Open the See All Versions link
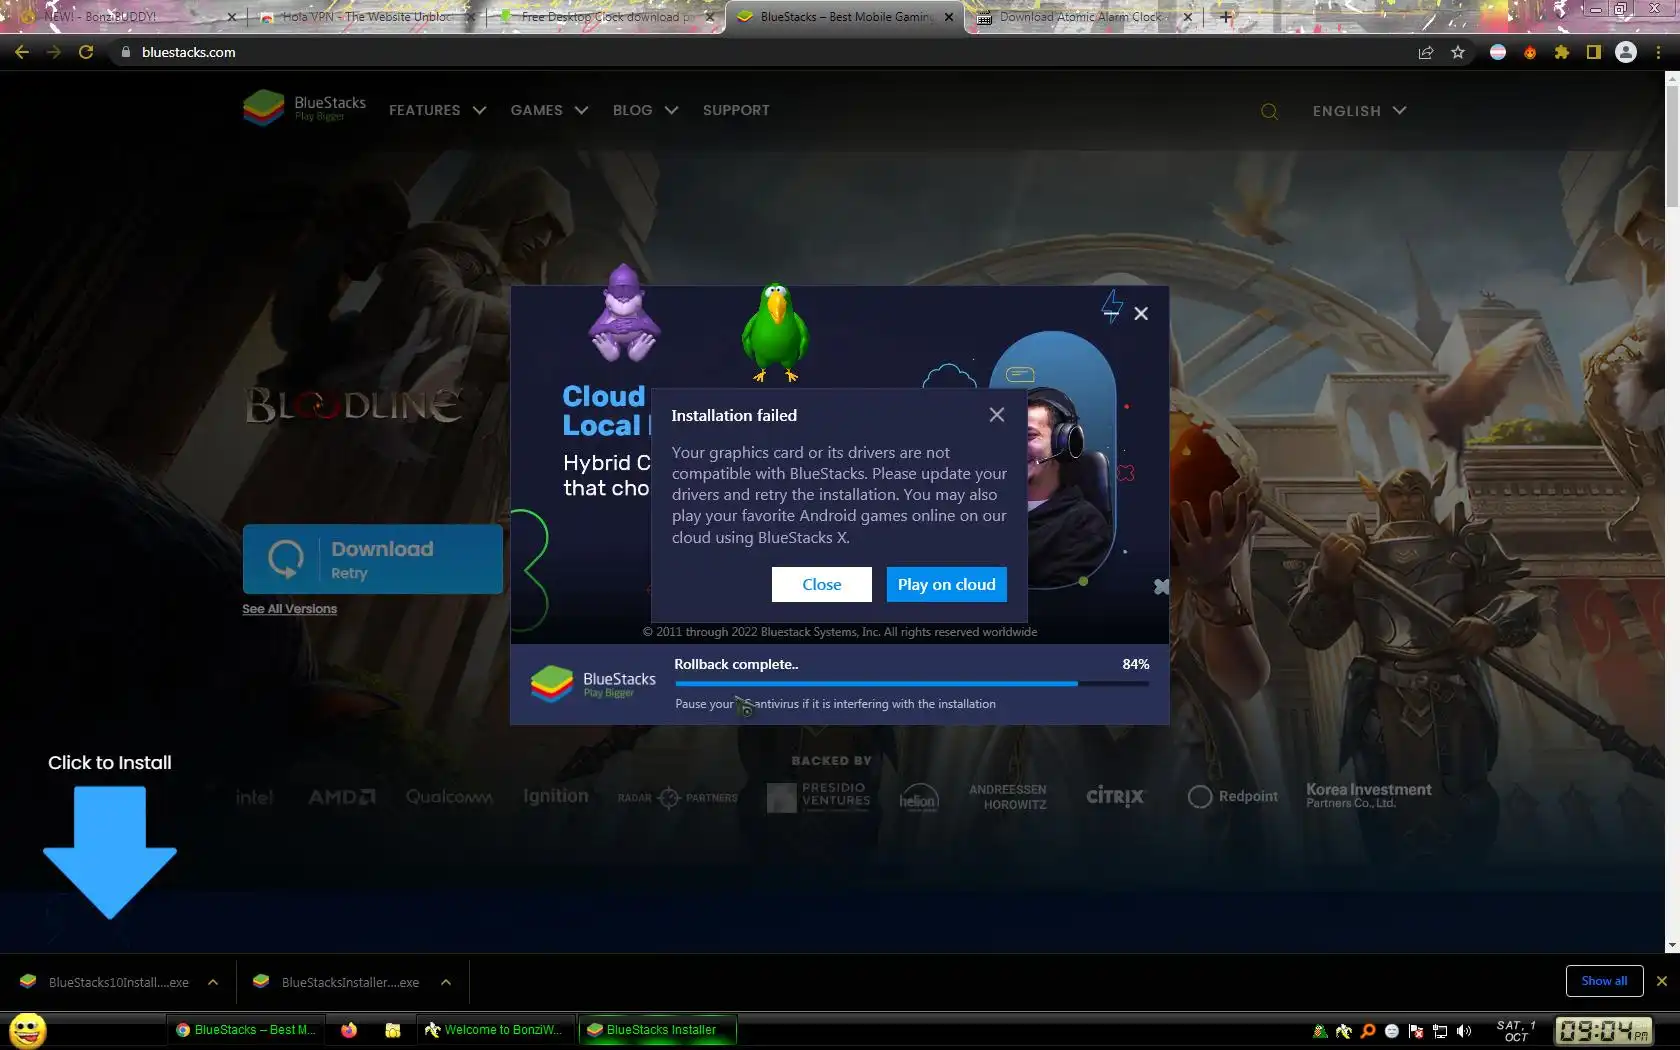 pos(289,609)
